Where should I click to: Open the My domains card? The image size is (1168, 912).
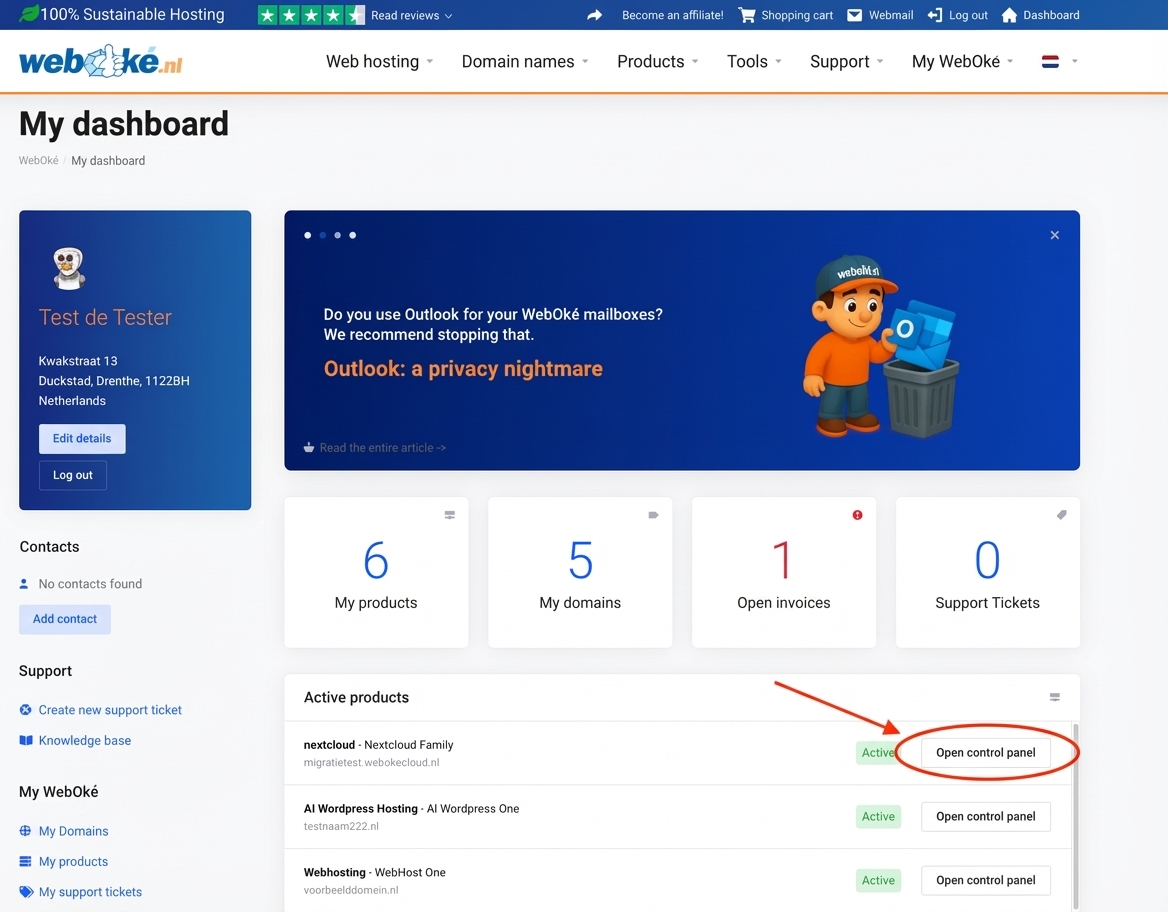coord(580,572)
